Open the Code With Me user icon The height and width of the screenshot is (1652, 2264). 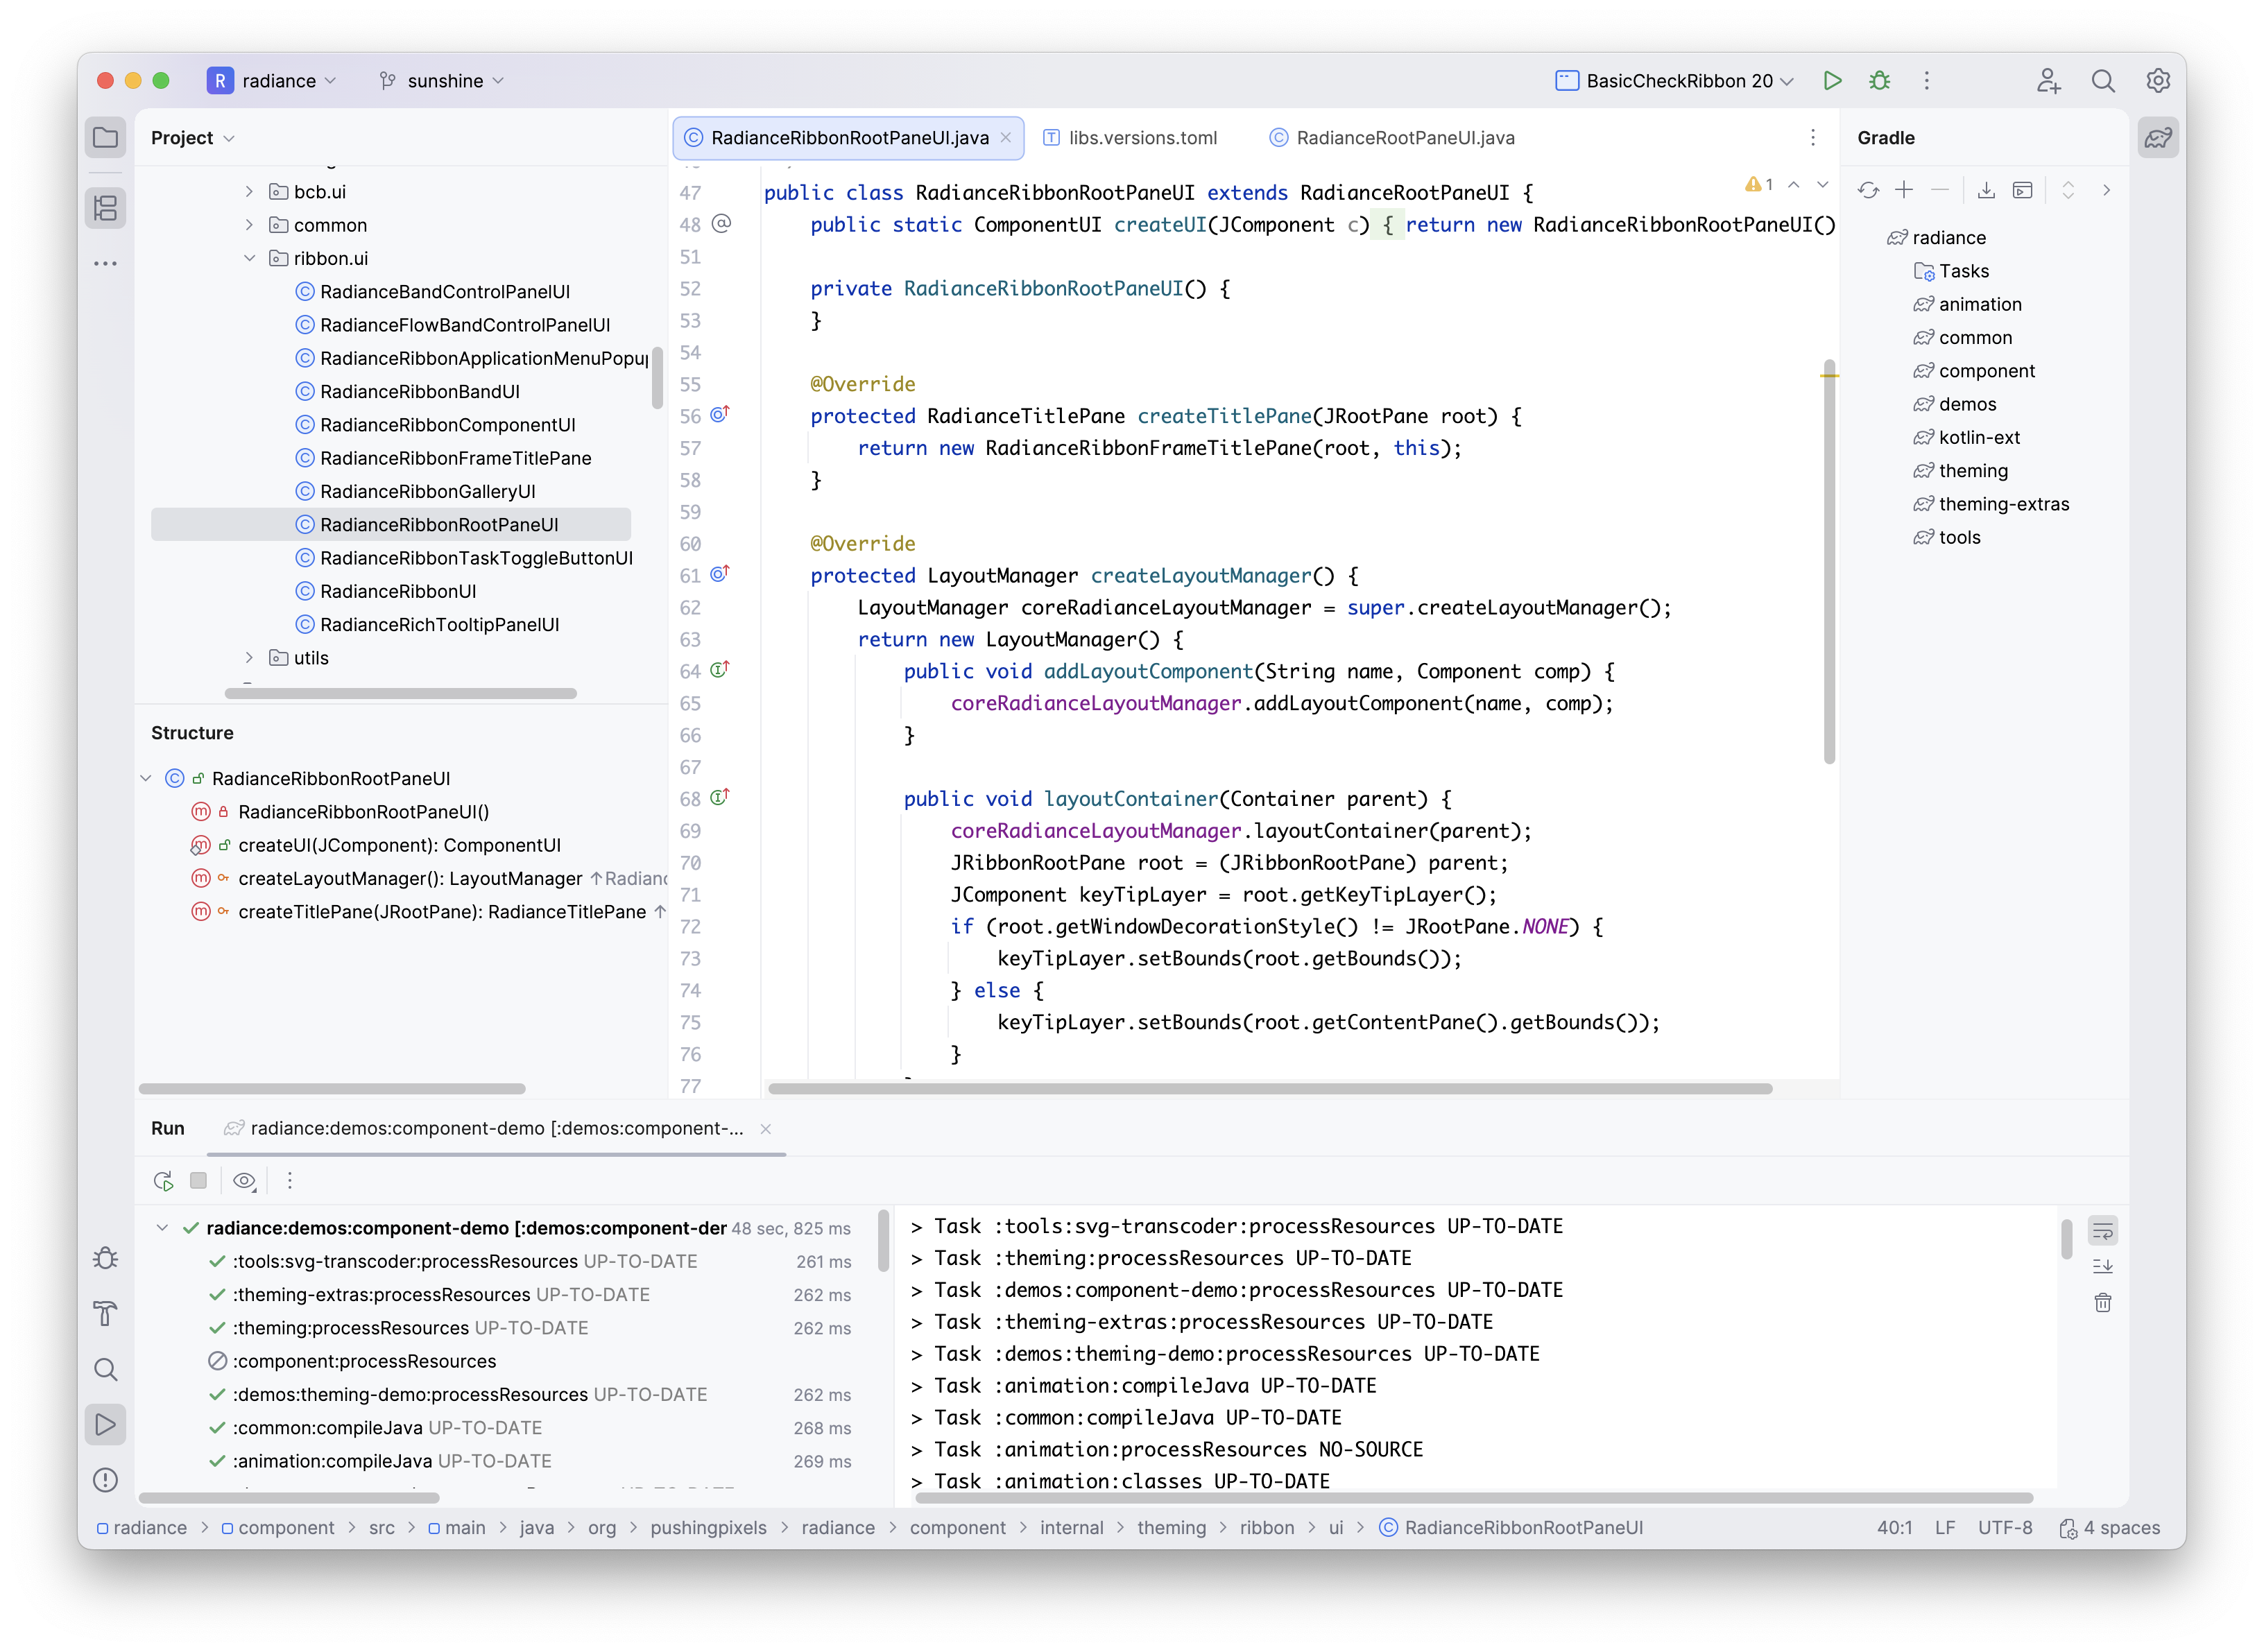(x=2049, y=81)
